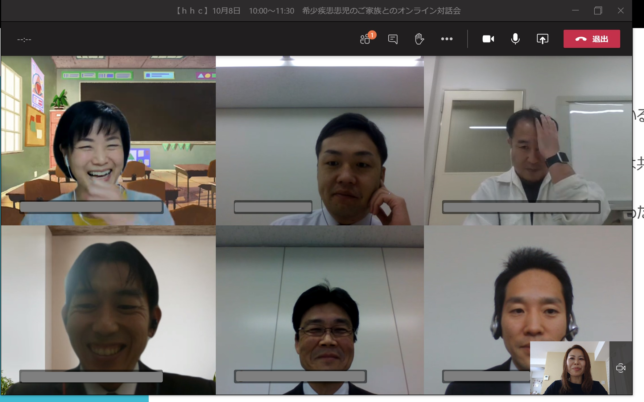Toggle the camera off
This screenshot has width=644, height=402.
click(x=488, y=39)
